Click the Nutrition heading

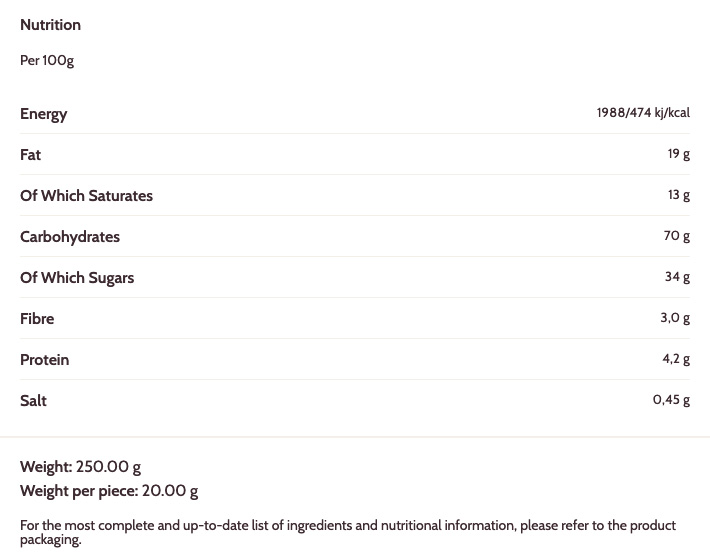(50, 25)
